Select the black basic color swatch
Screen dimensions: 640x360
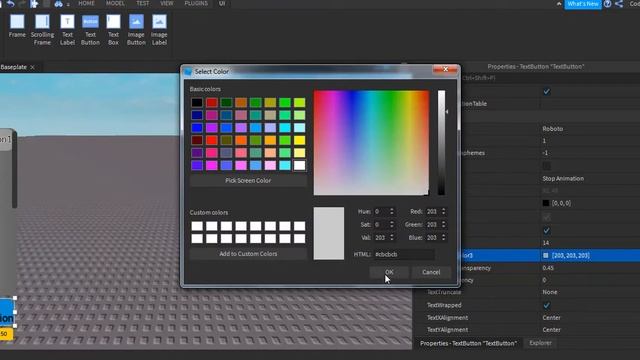click(197, 102)
